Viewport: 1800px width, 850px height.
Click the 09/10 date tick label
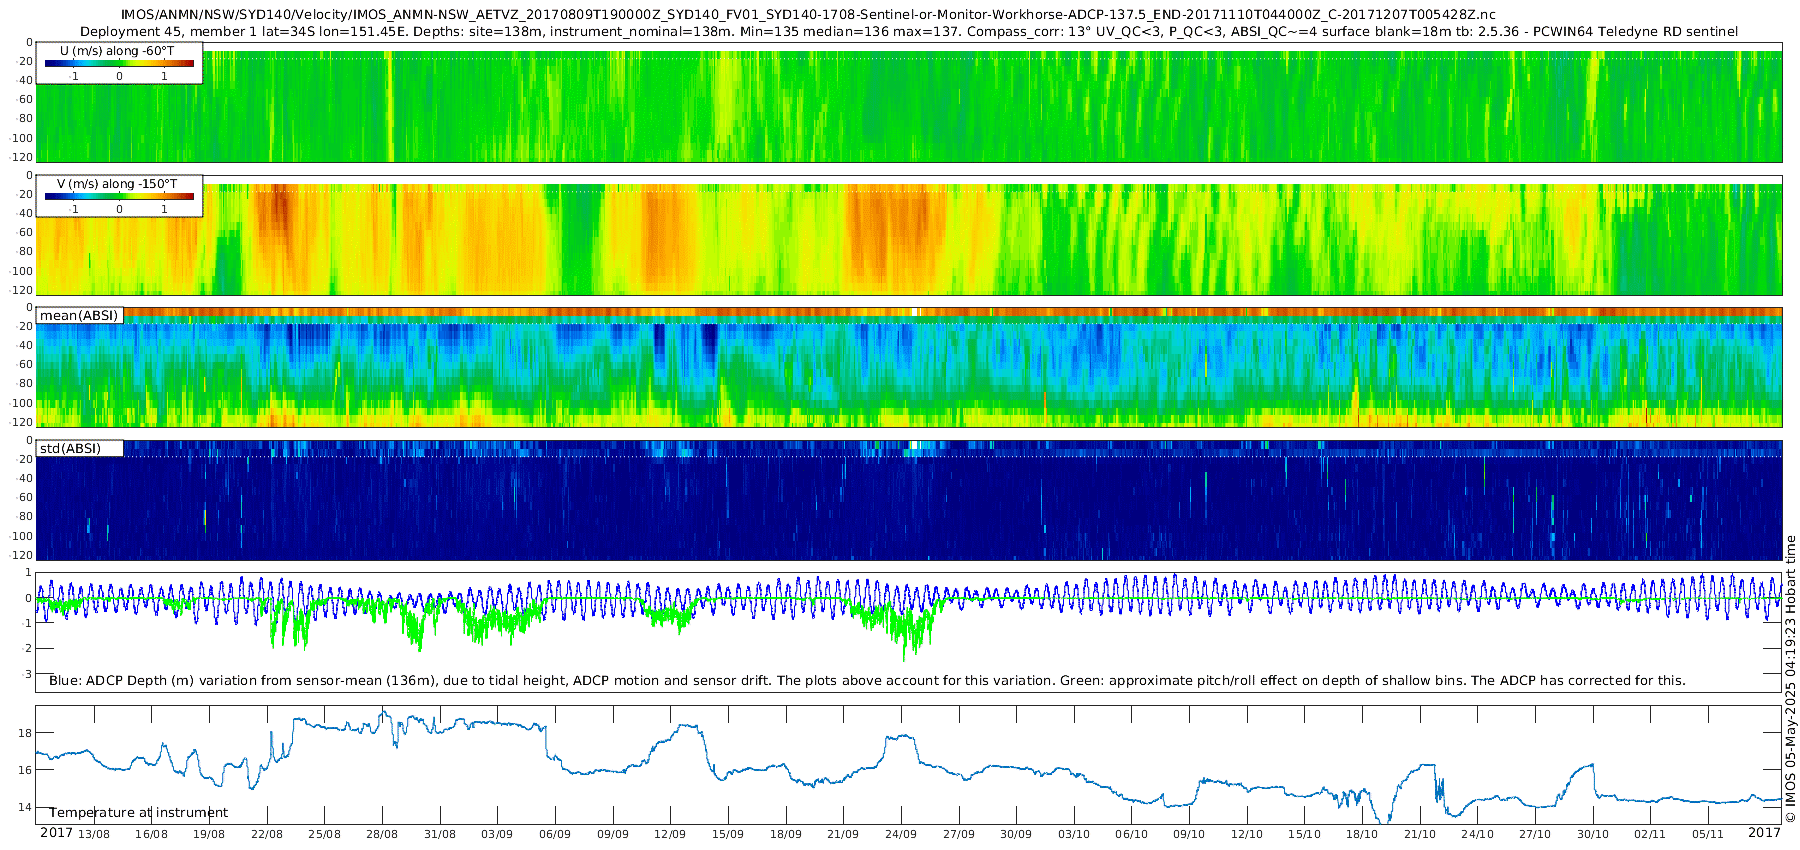click(1189, 834)
